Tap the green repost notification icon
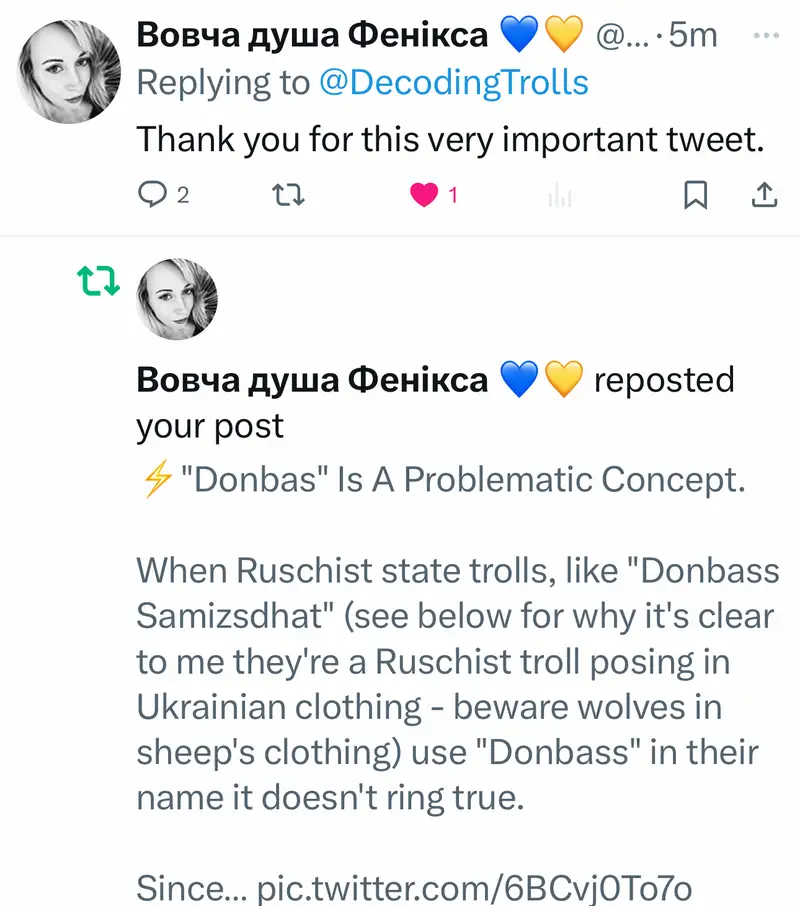 coord(99,283)
